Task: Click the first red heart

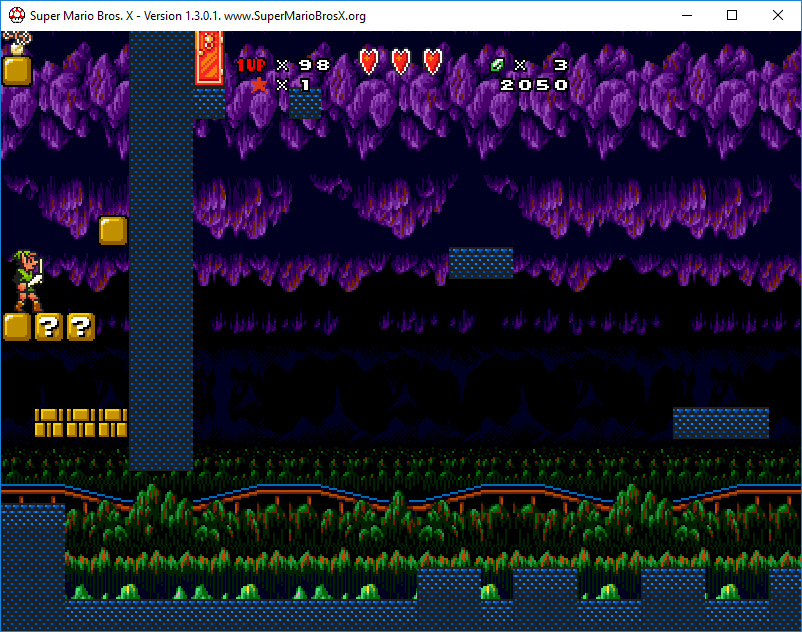Action: pos(369,62)
